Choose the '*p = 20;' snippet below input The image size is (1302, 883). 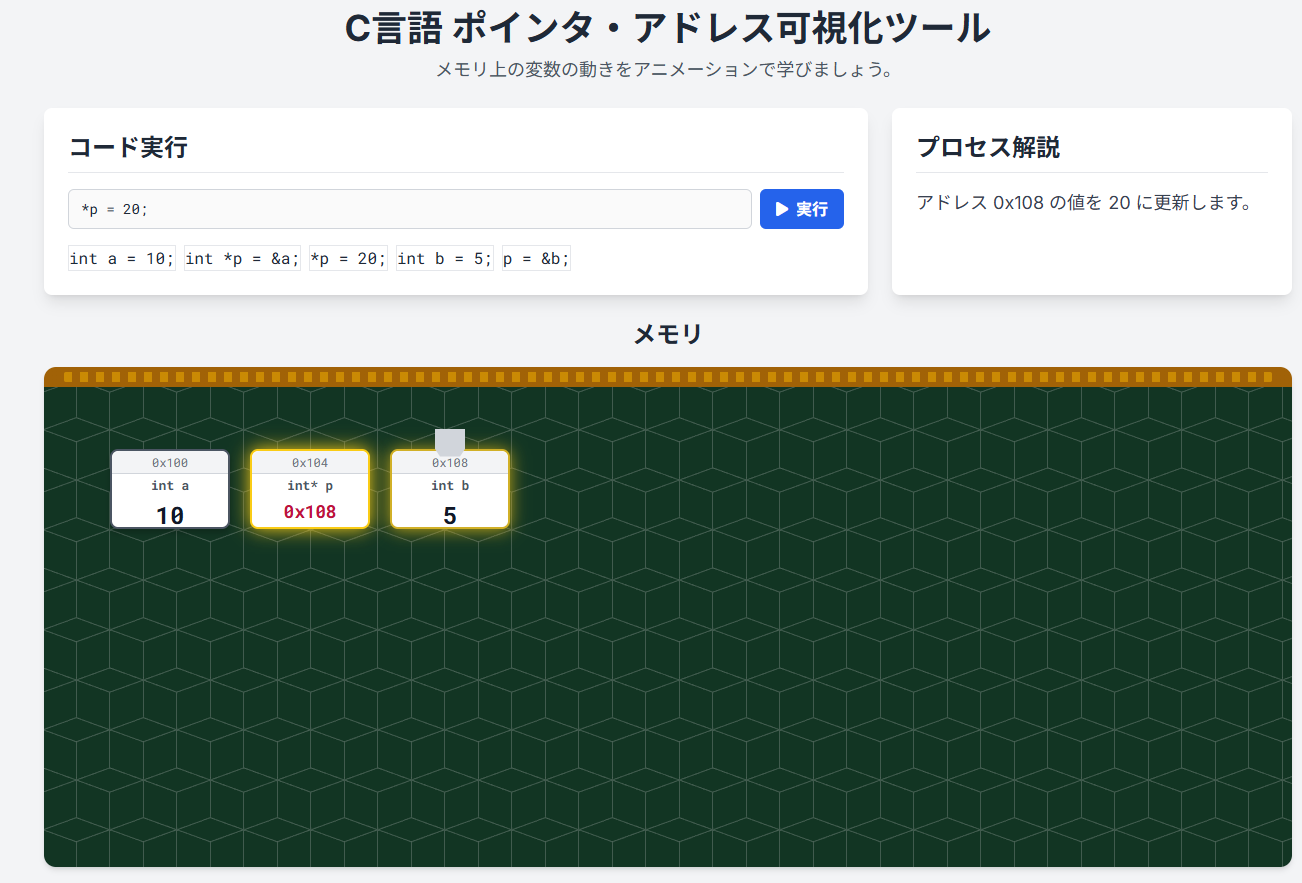tap(348, 259)
